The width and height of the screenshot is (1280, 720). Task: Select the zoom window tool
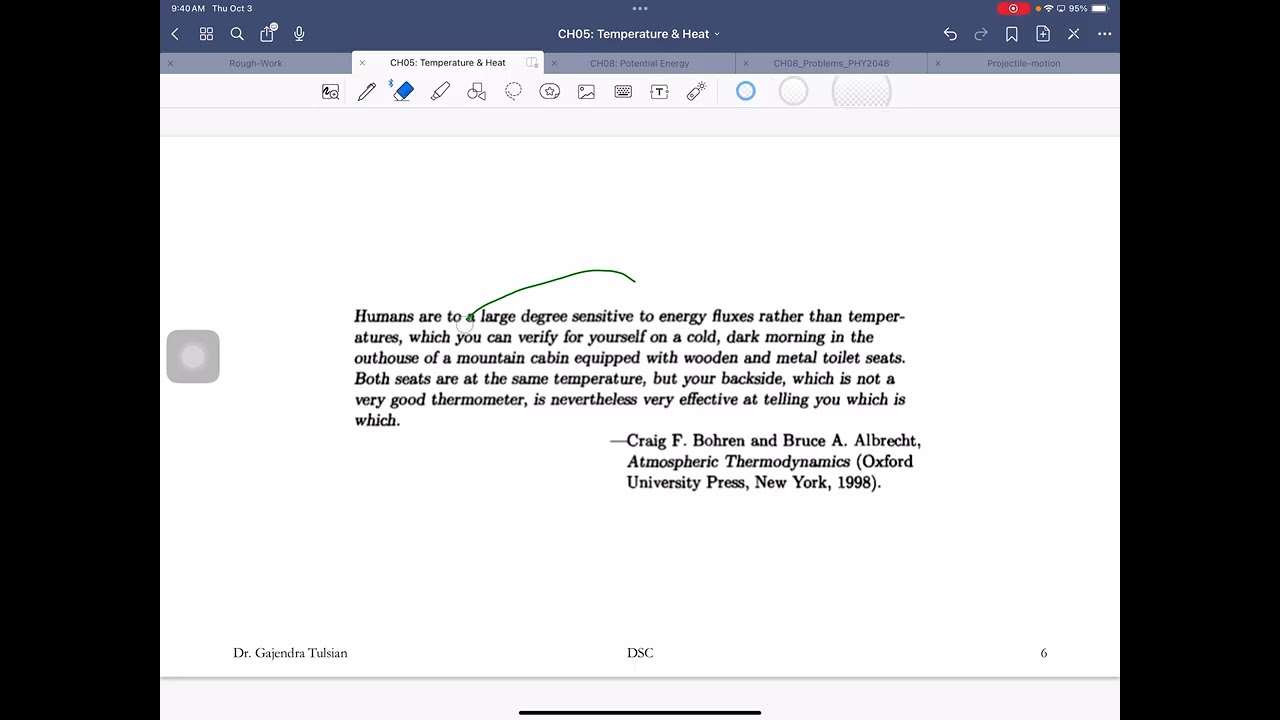pos(330,92)
